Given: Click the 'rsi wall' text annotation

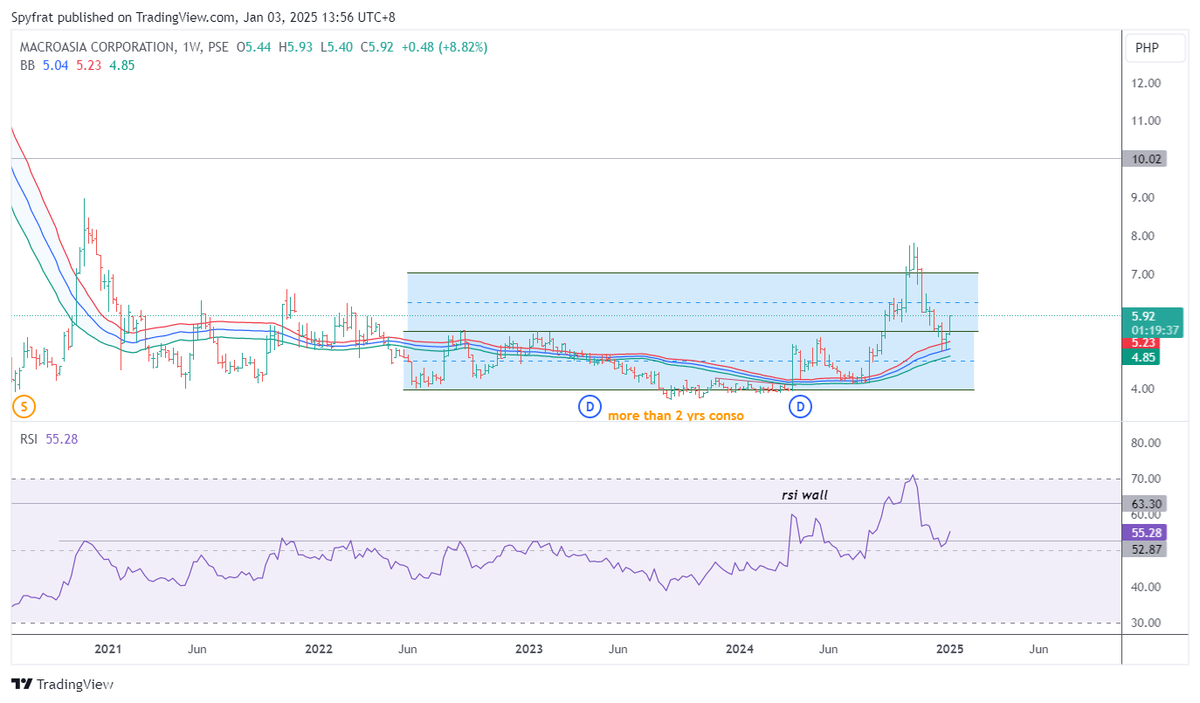Looking at the screenshot, I should coord(804,495).
